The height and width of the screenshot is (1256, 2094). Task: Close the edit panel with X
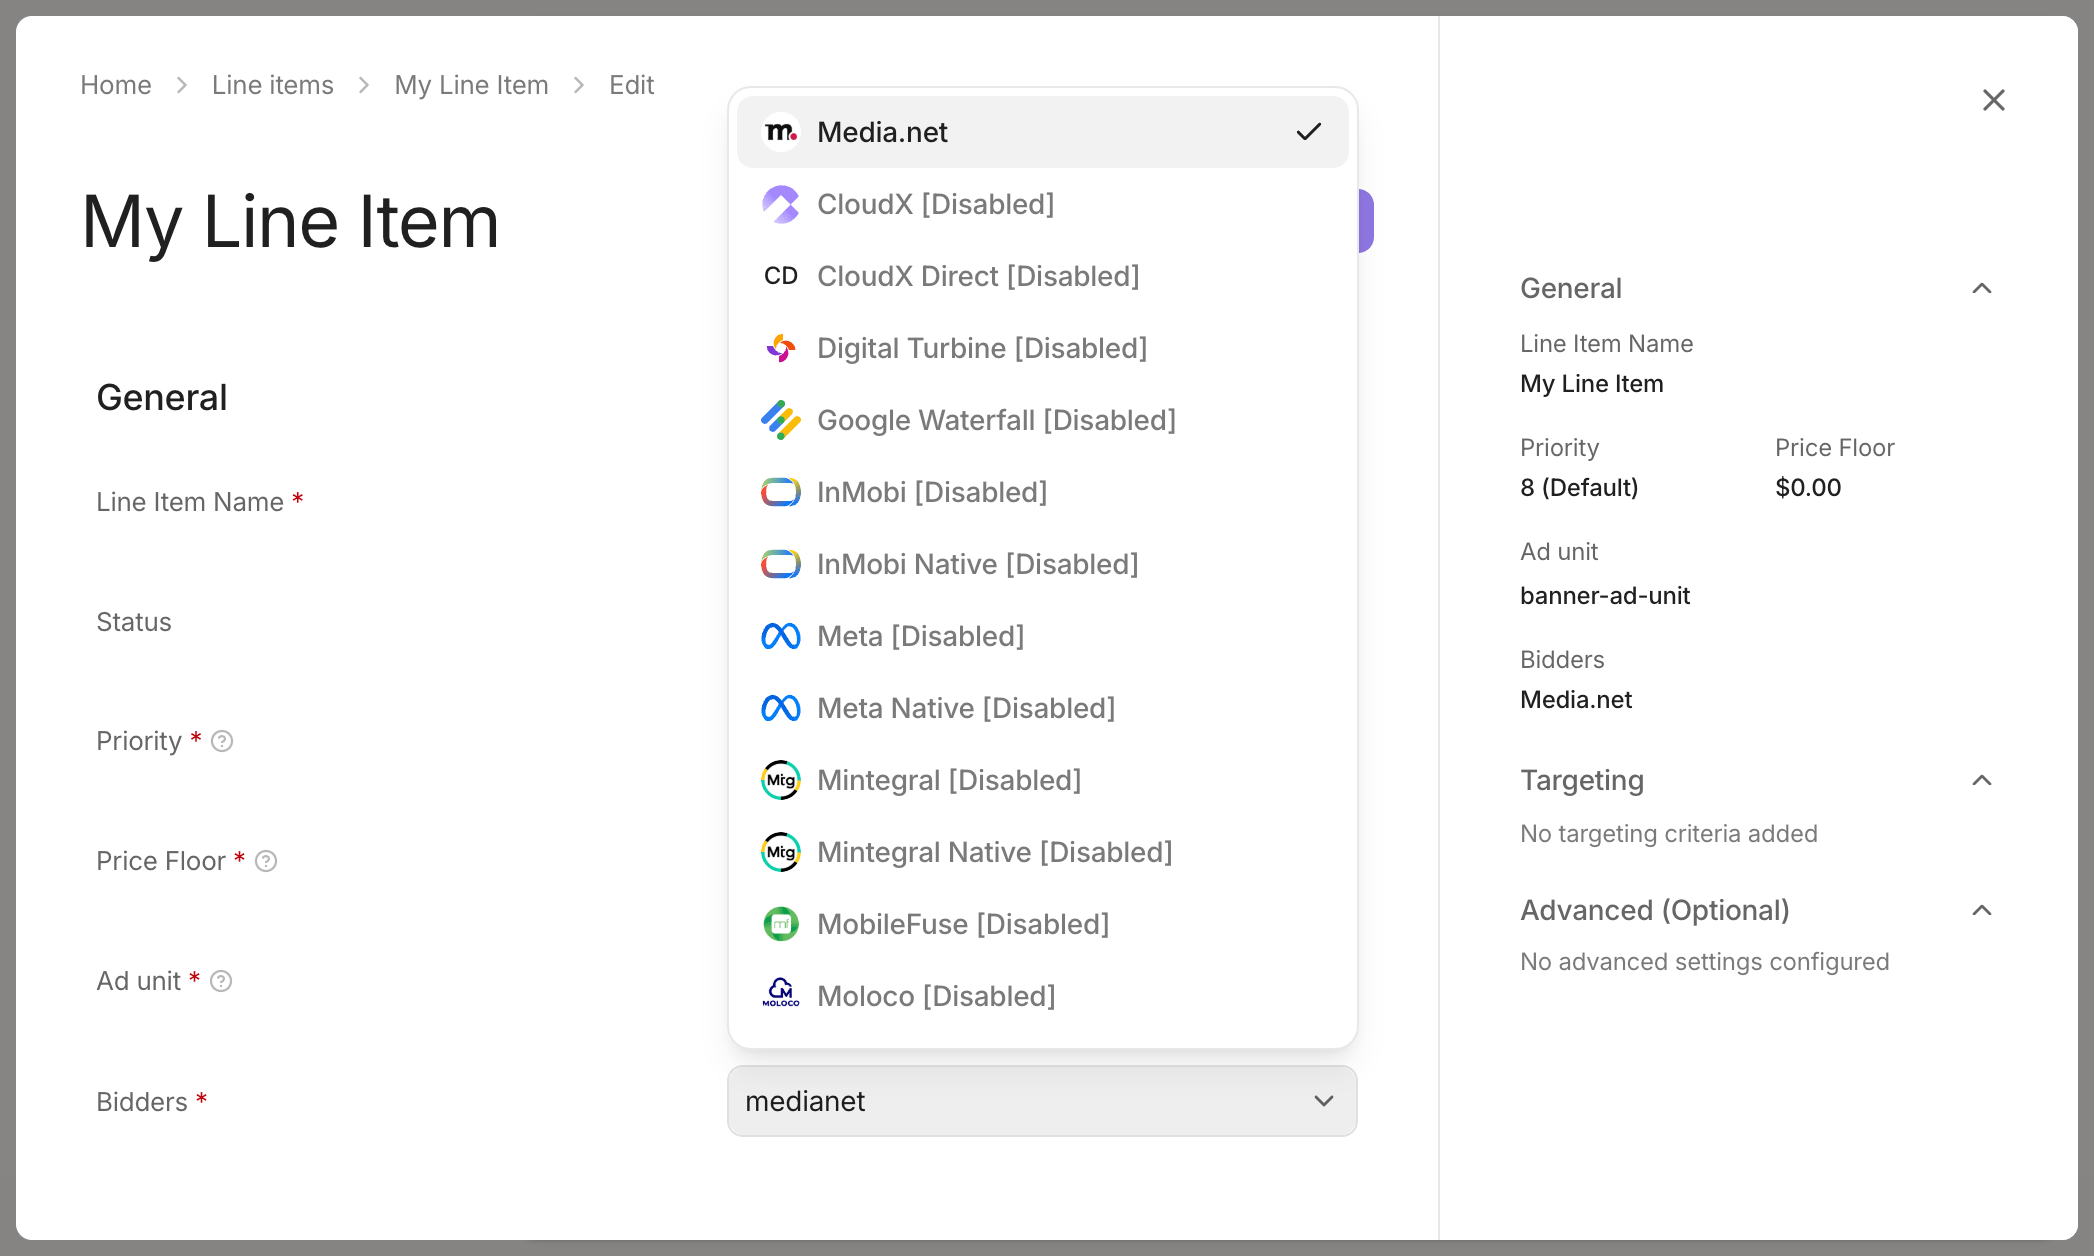tap(1994, 100)
